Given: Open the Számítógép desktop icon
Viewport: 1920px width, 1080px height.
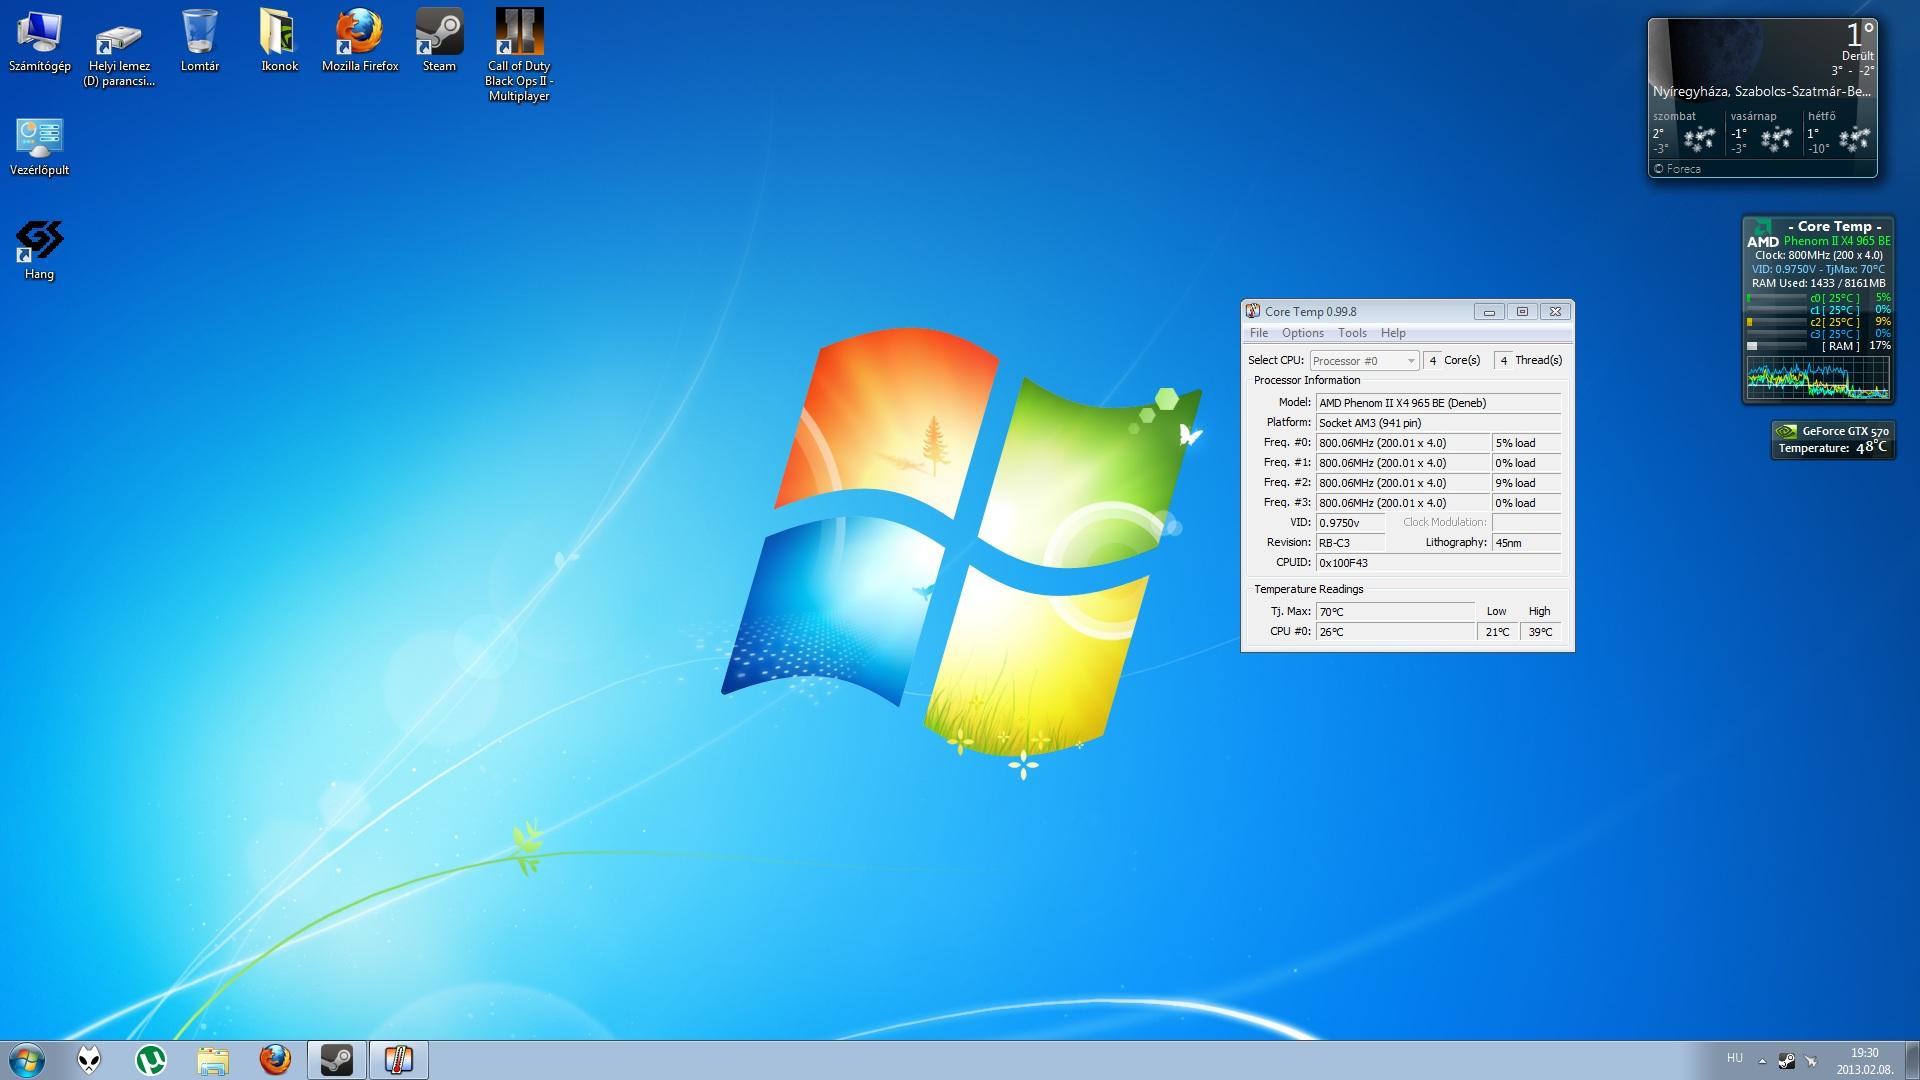Looking at the screenshot, I should pyautogui.click(x=40, y=41).
